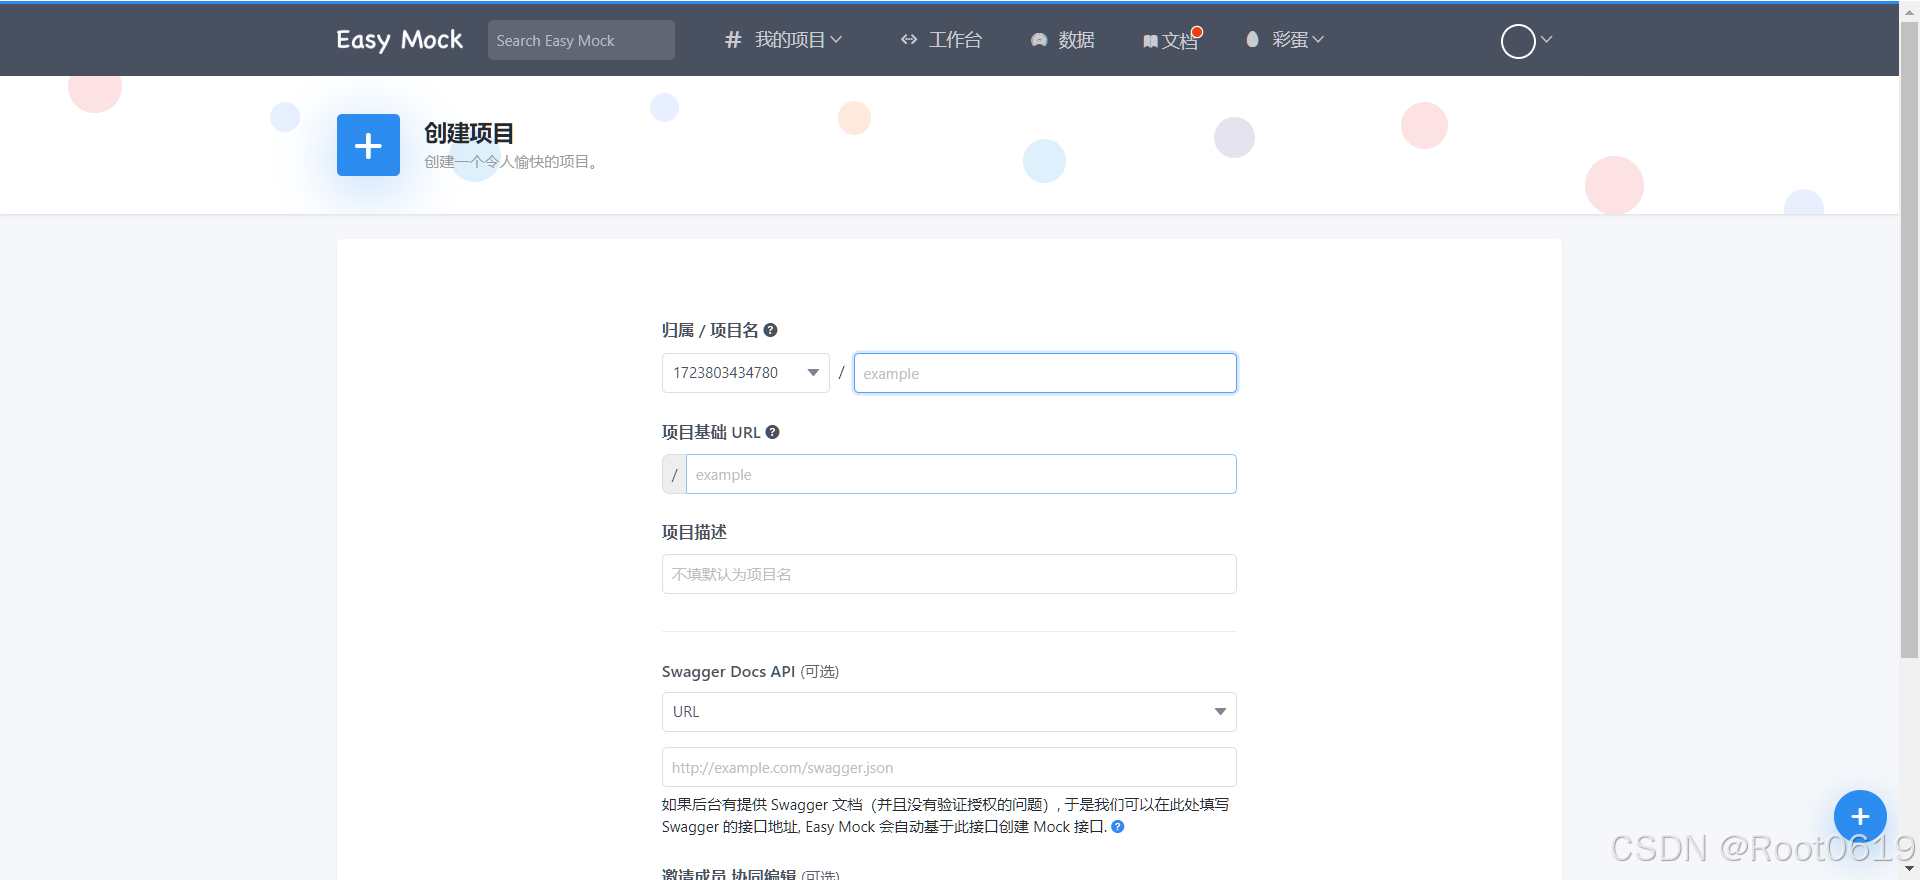Viewport: 1920px width, 880px height.
Task: Click the Easy Mock logo
Action: [399, 40]
